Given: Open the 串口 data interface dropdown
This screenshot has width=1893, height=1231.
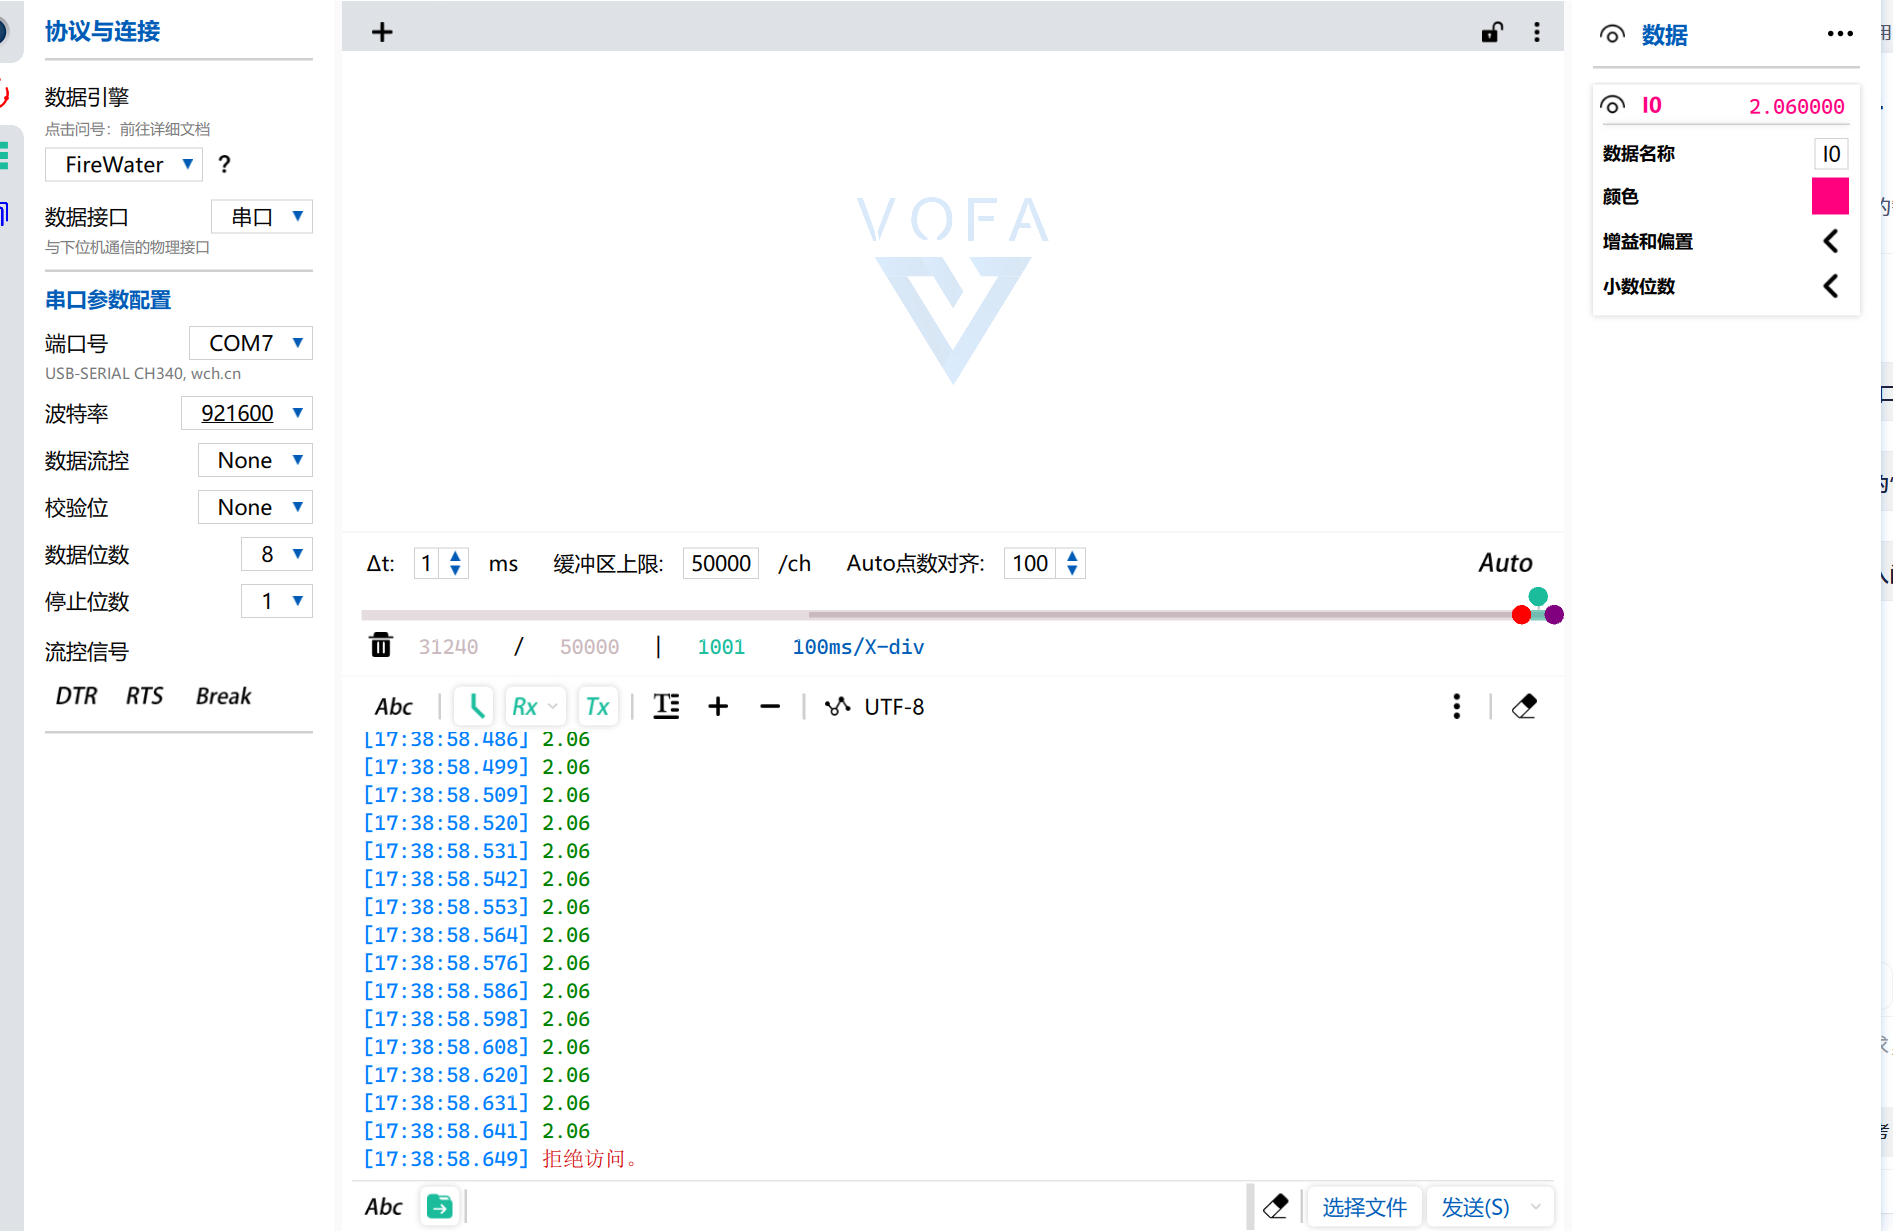Looking at the screenshot, I should (x=262, y=216).
